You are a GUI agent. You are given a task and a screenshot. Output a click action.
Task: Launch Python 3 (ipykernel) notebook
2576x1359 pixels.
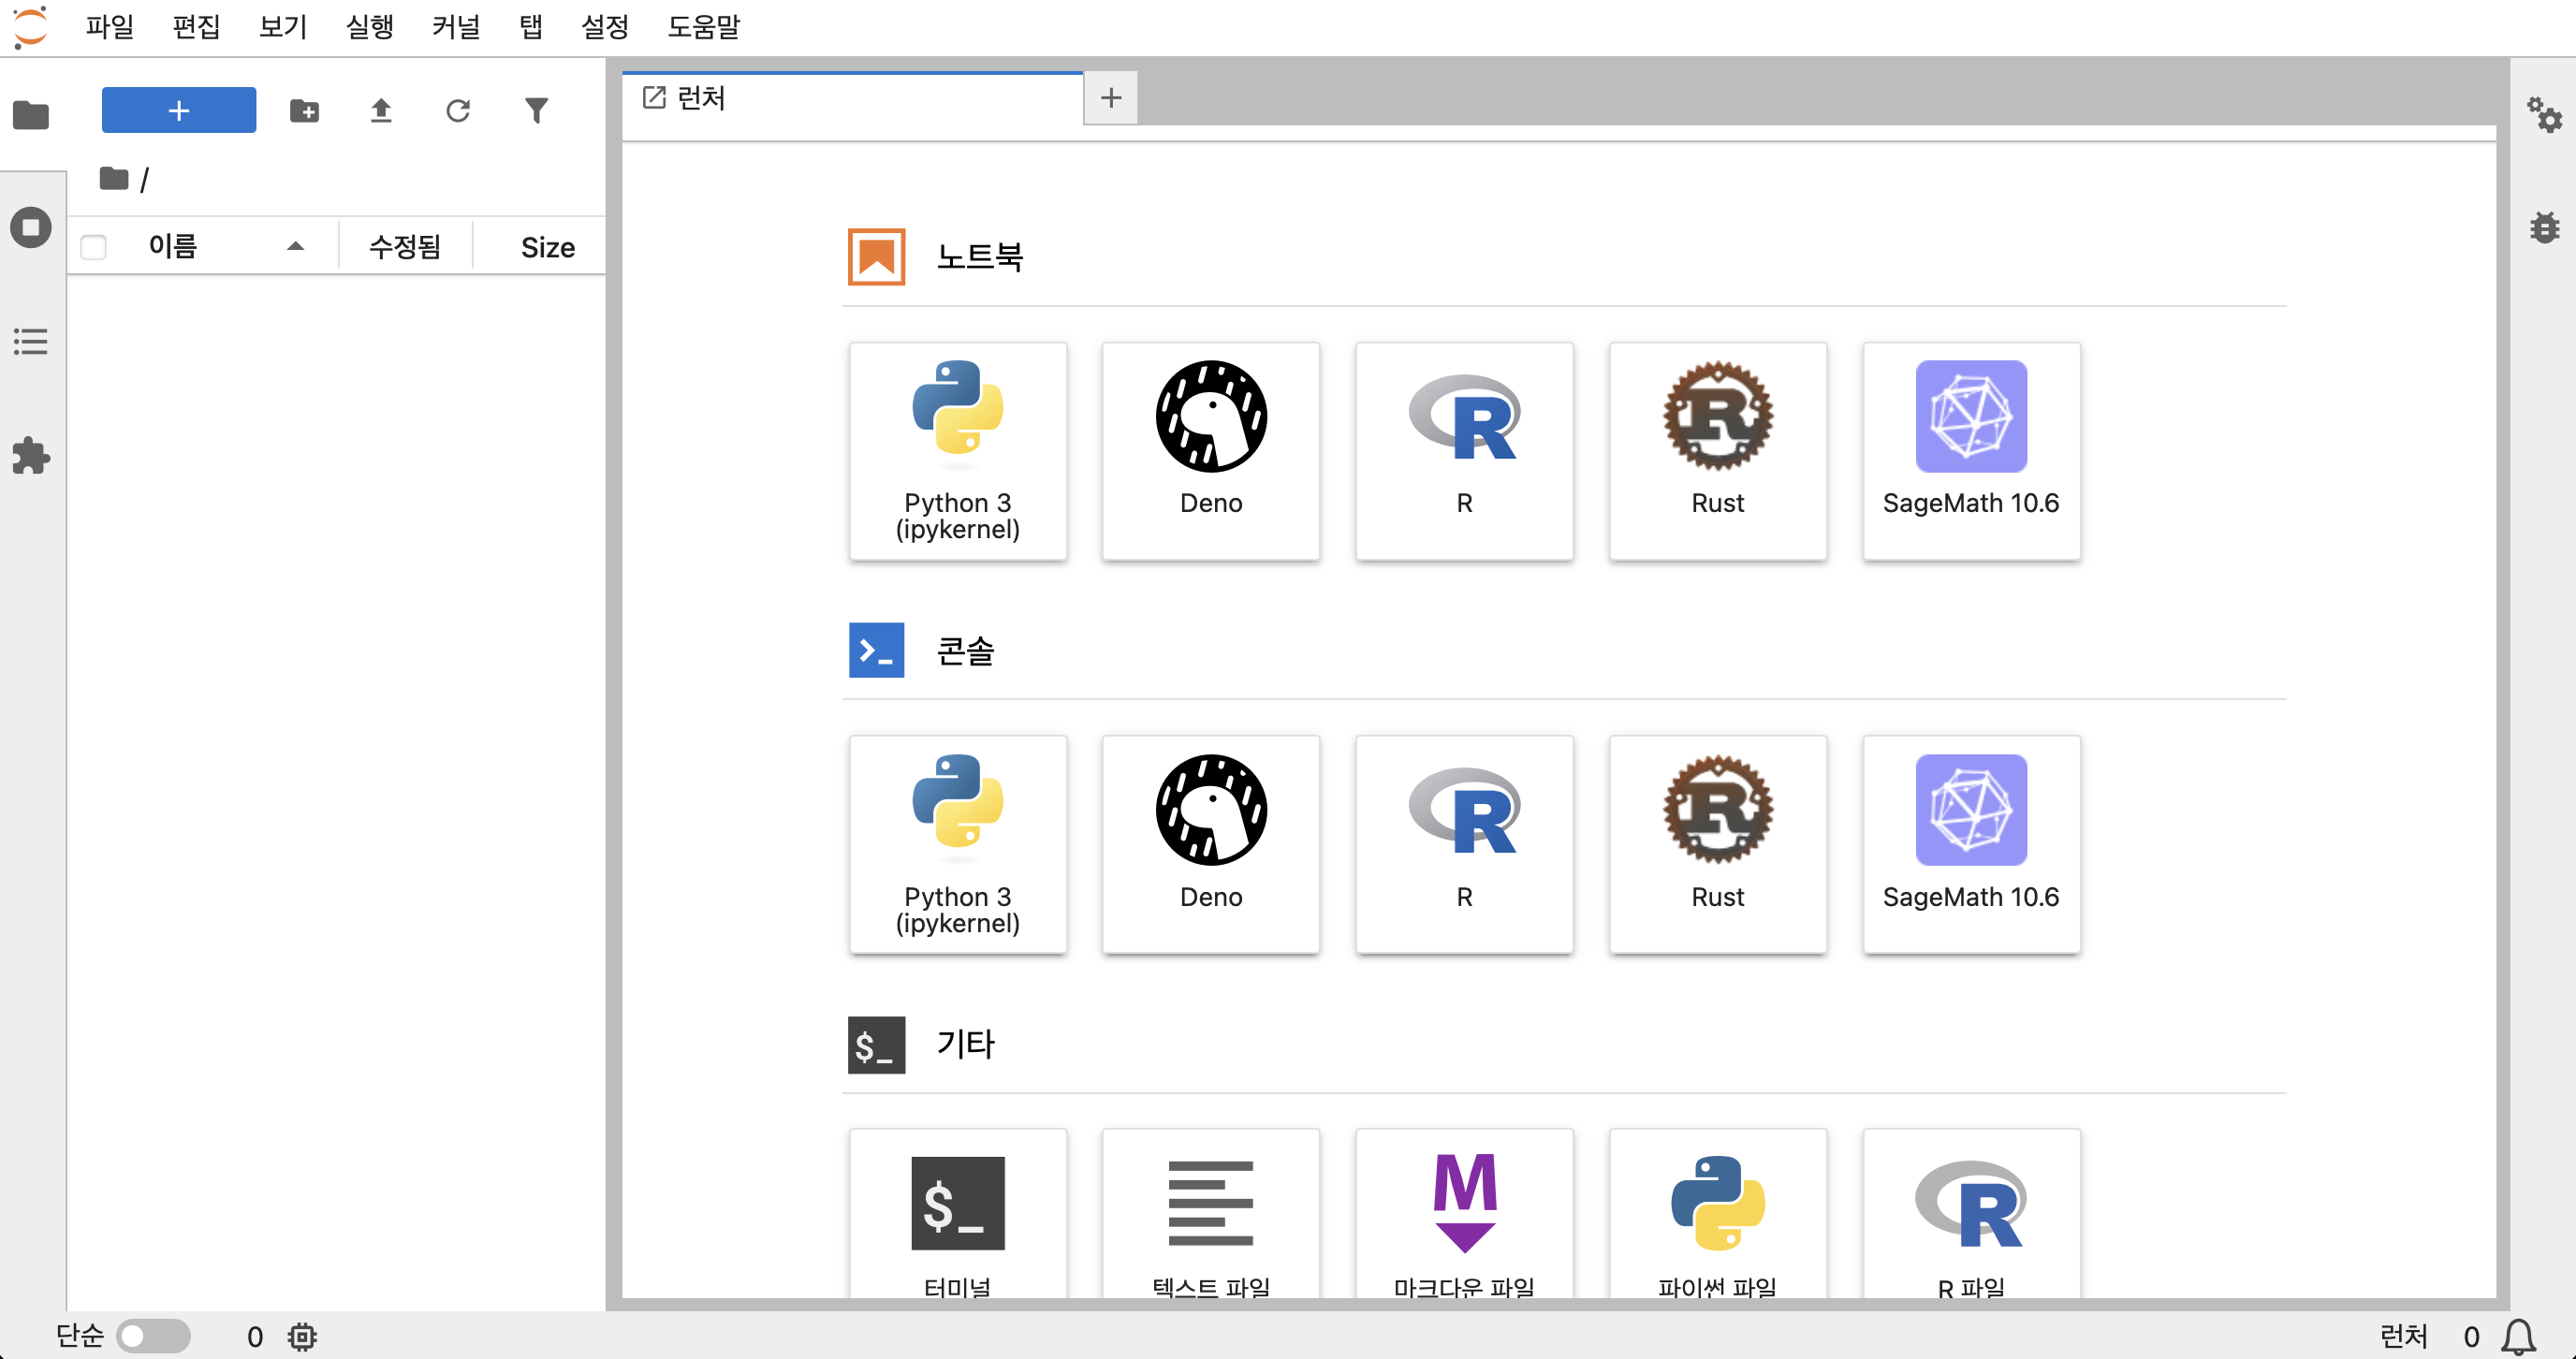958,451
